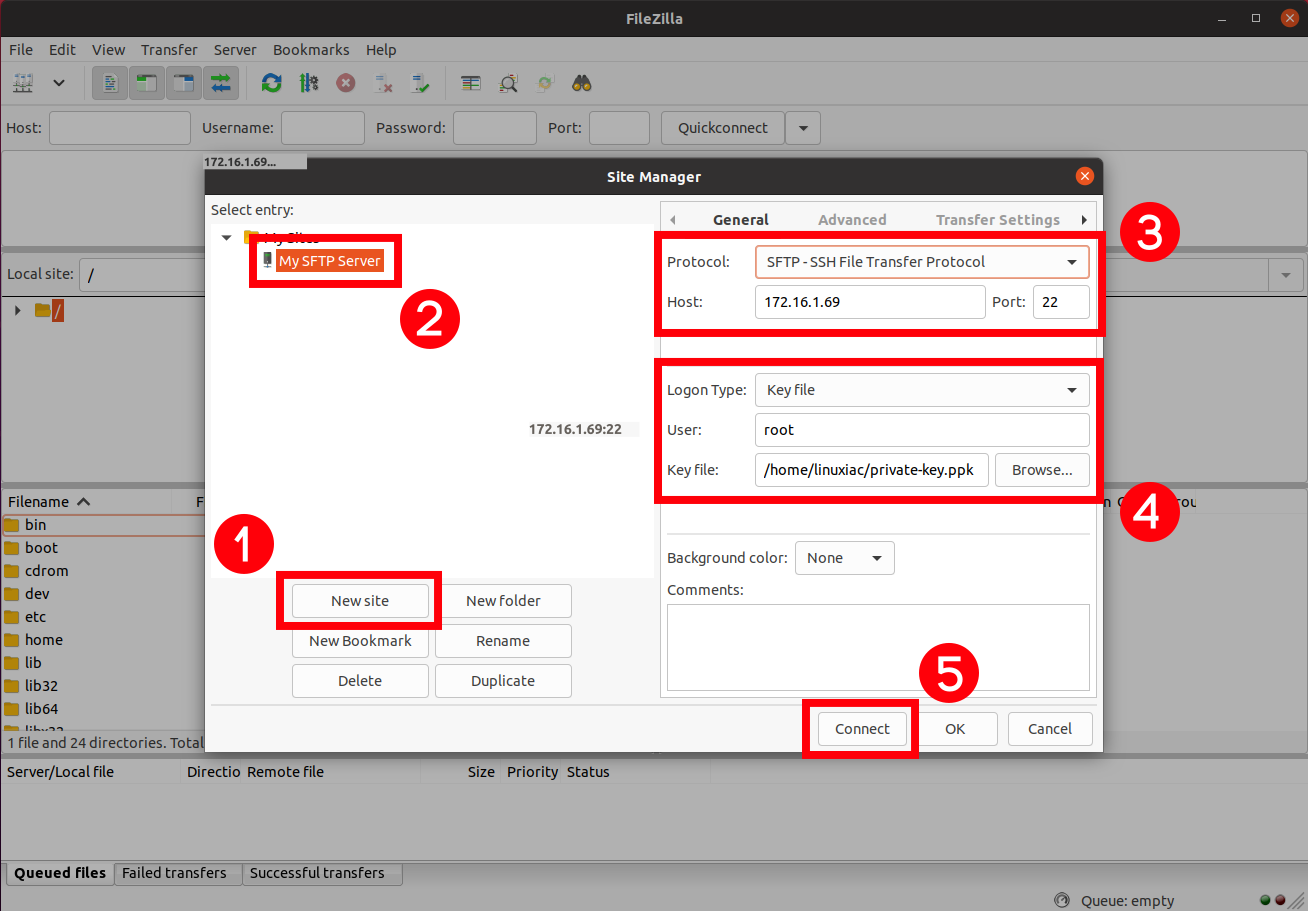This screenshot has width=1308, height=911.
Task: Click the Connect button in Site Manager
Action: point(860,729)
